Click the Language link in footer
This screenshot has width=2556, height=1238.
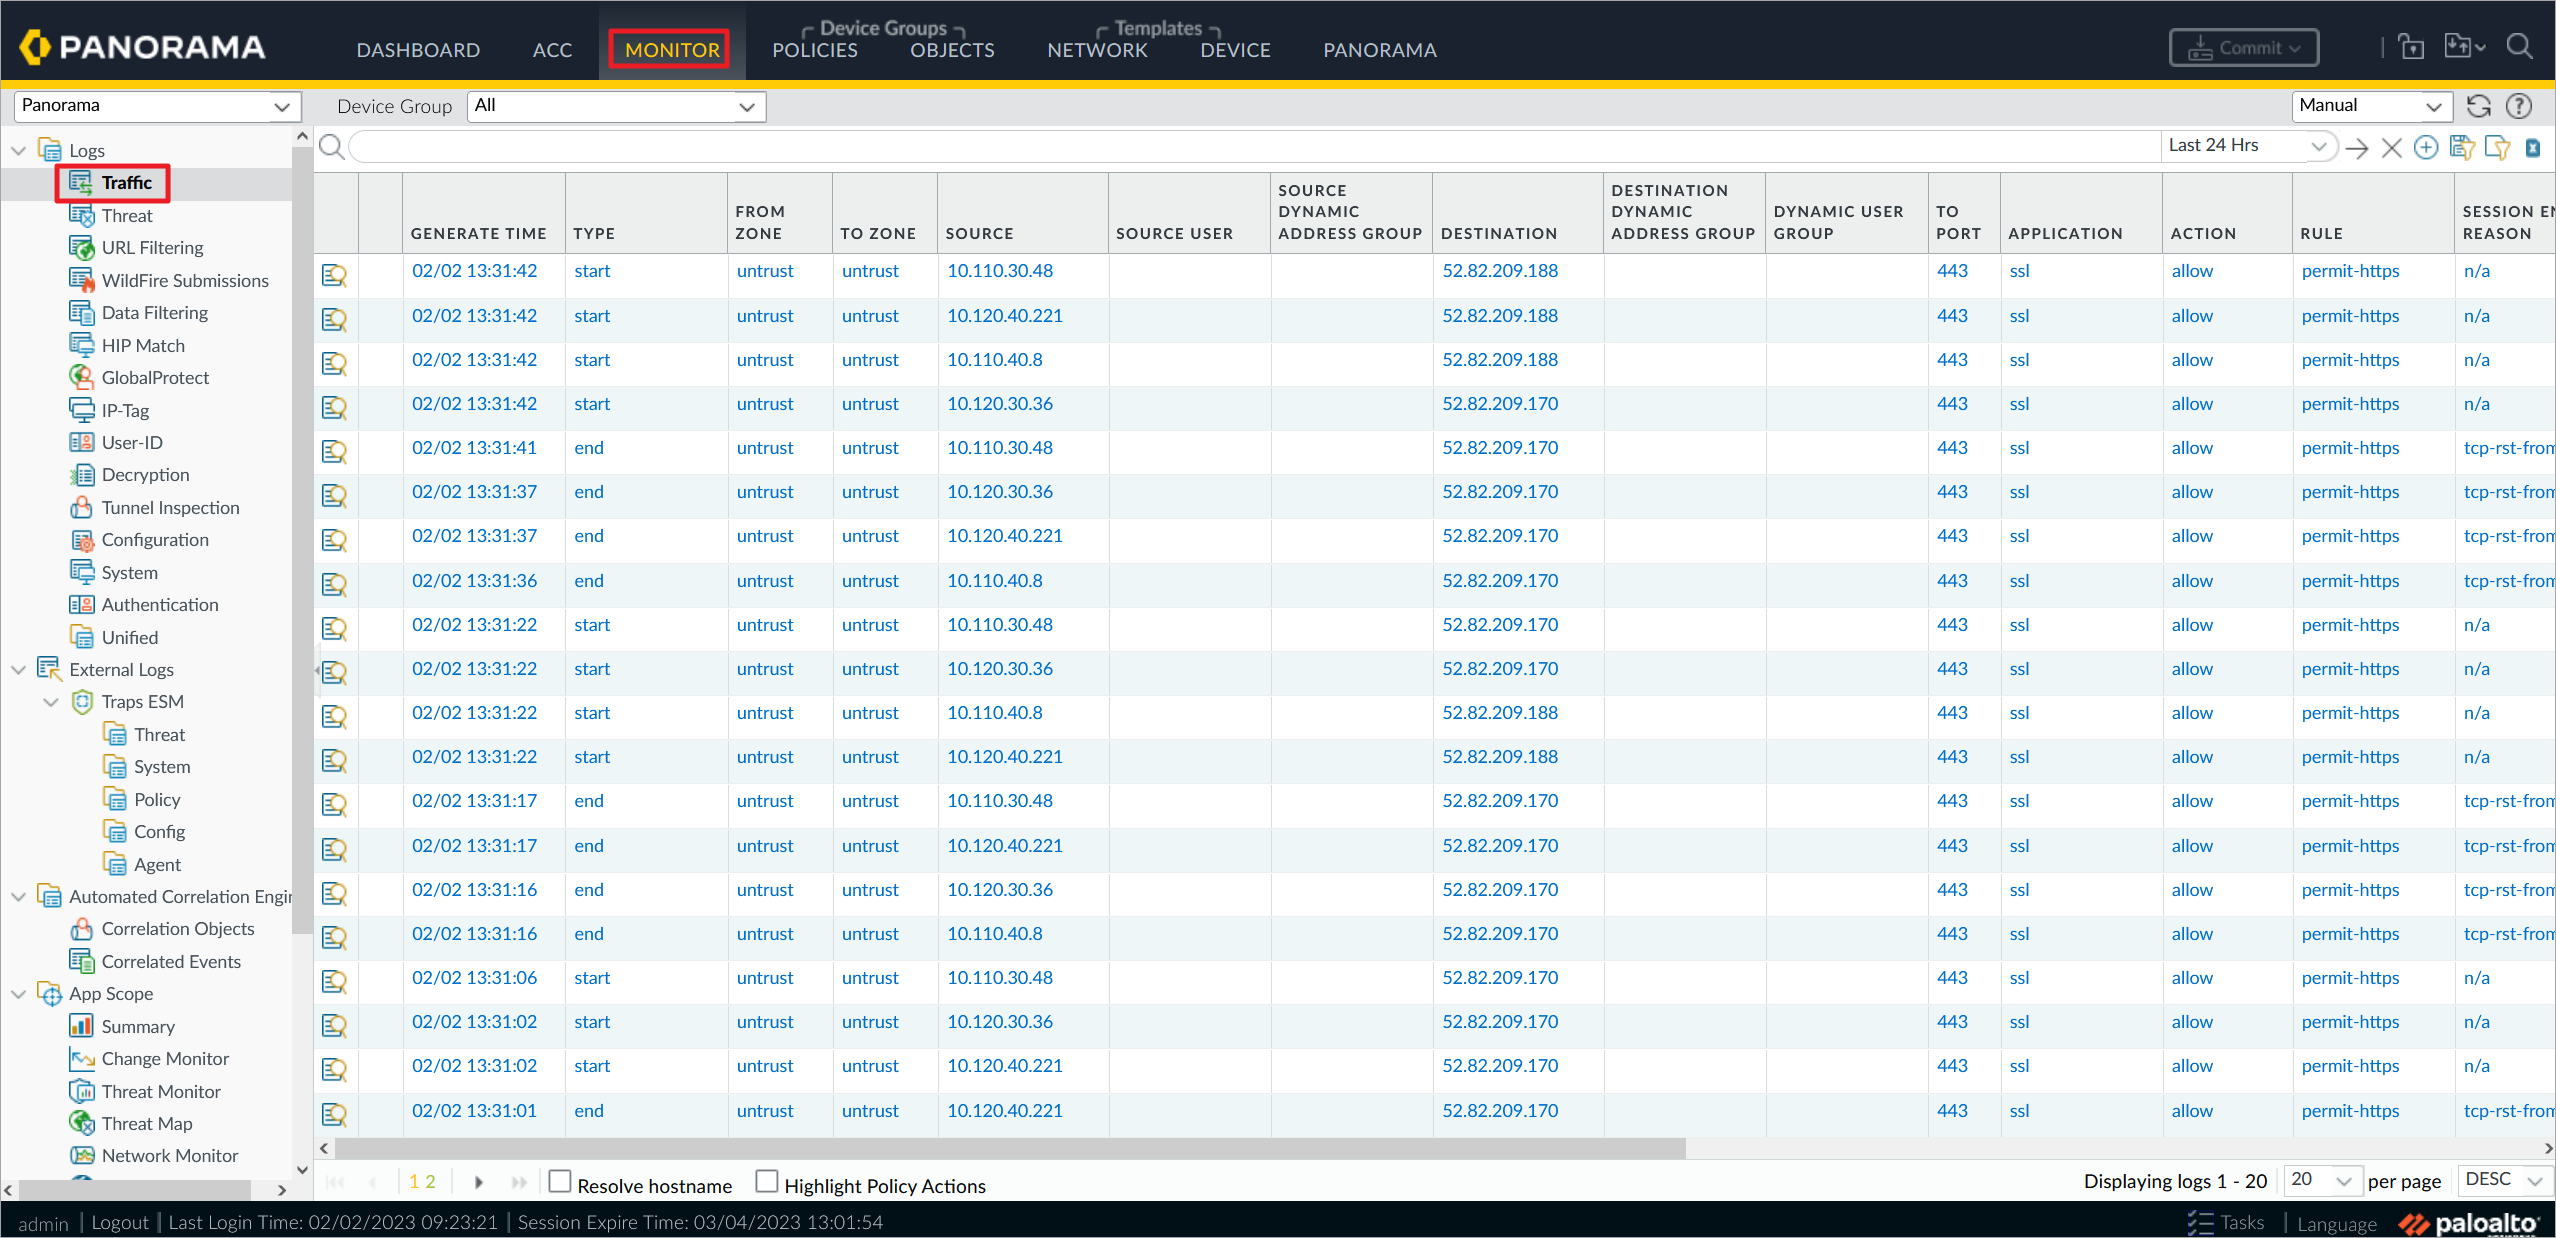2336,1223
